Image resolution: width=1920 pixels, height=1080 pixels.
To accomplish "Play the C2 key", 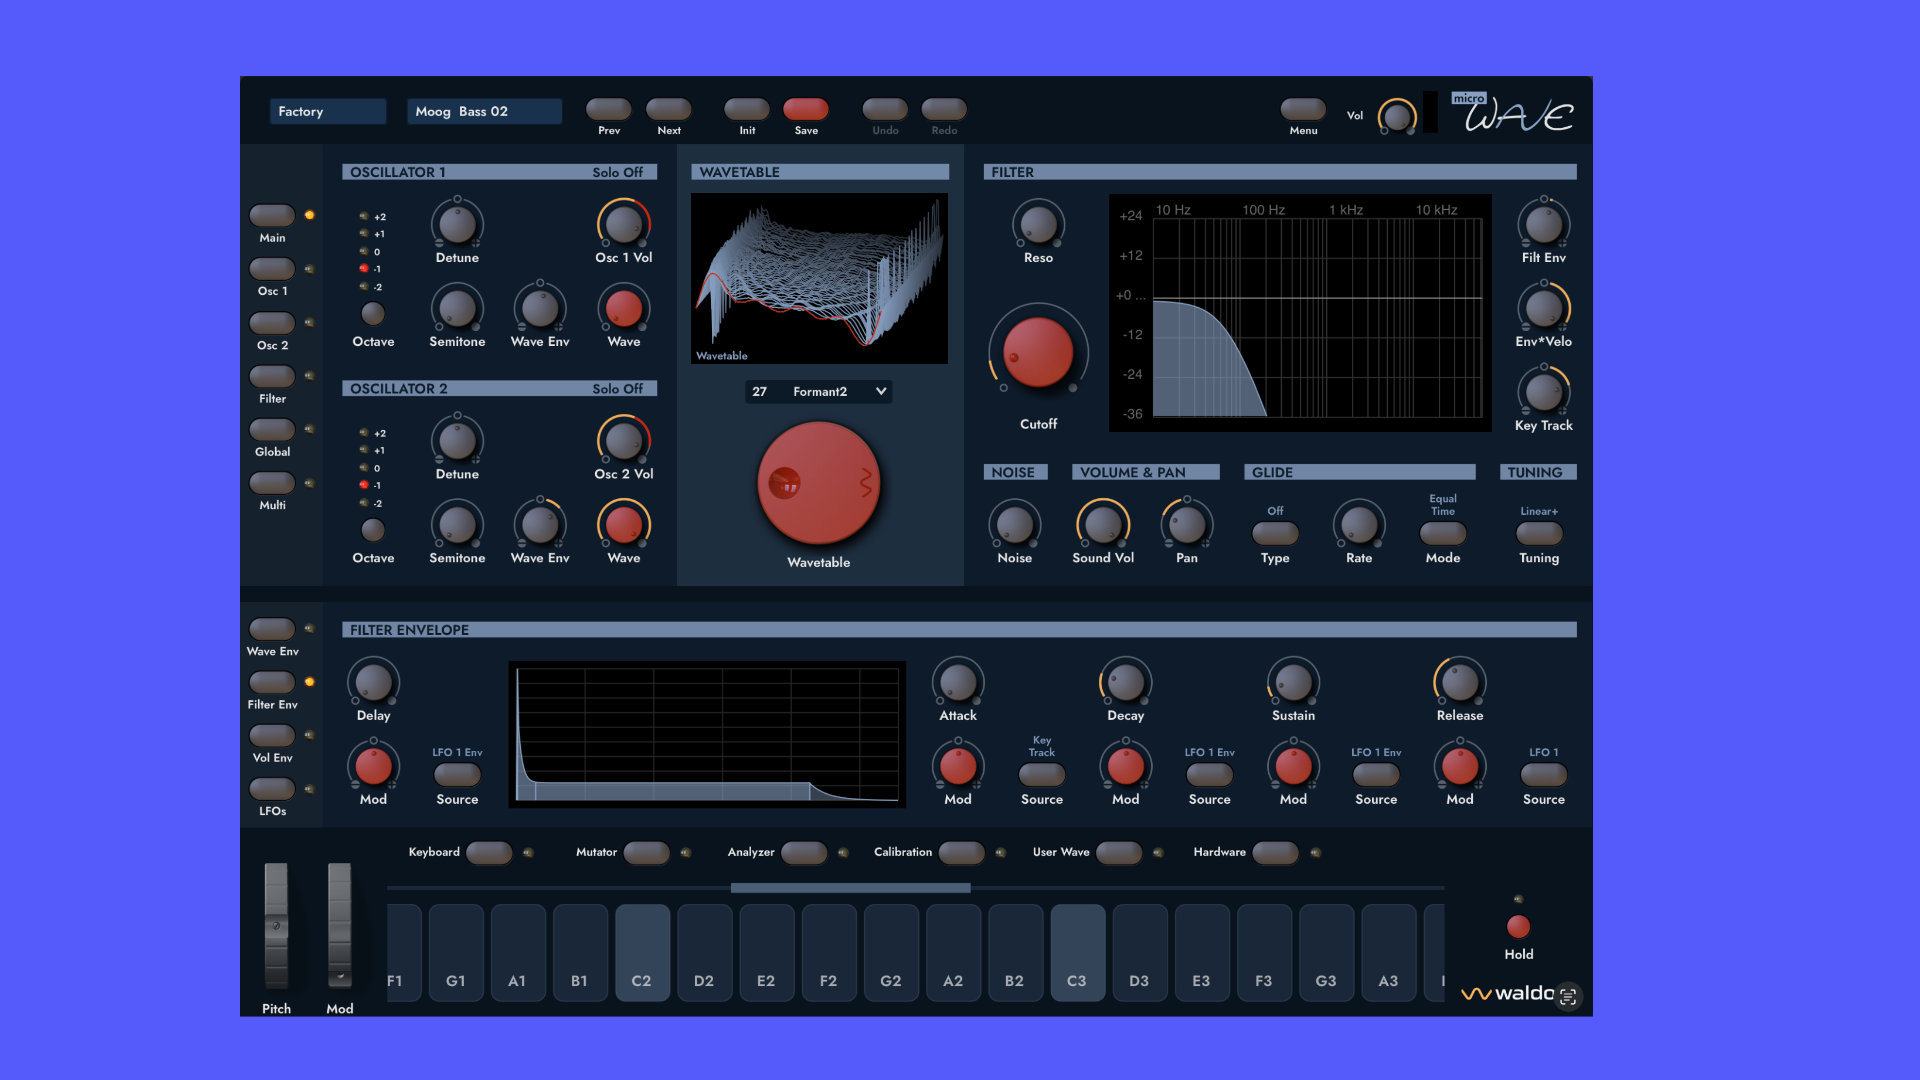I will click(642, 953).
